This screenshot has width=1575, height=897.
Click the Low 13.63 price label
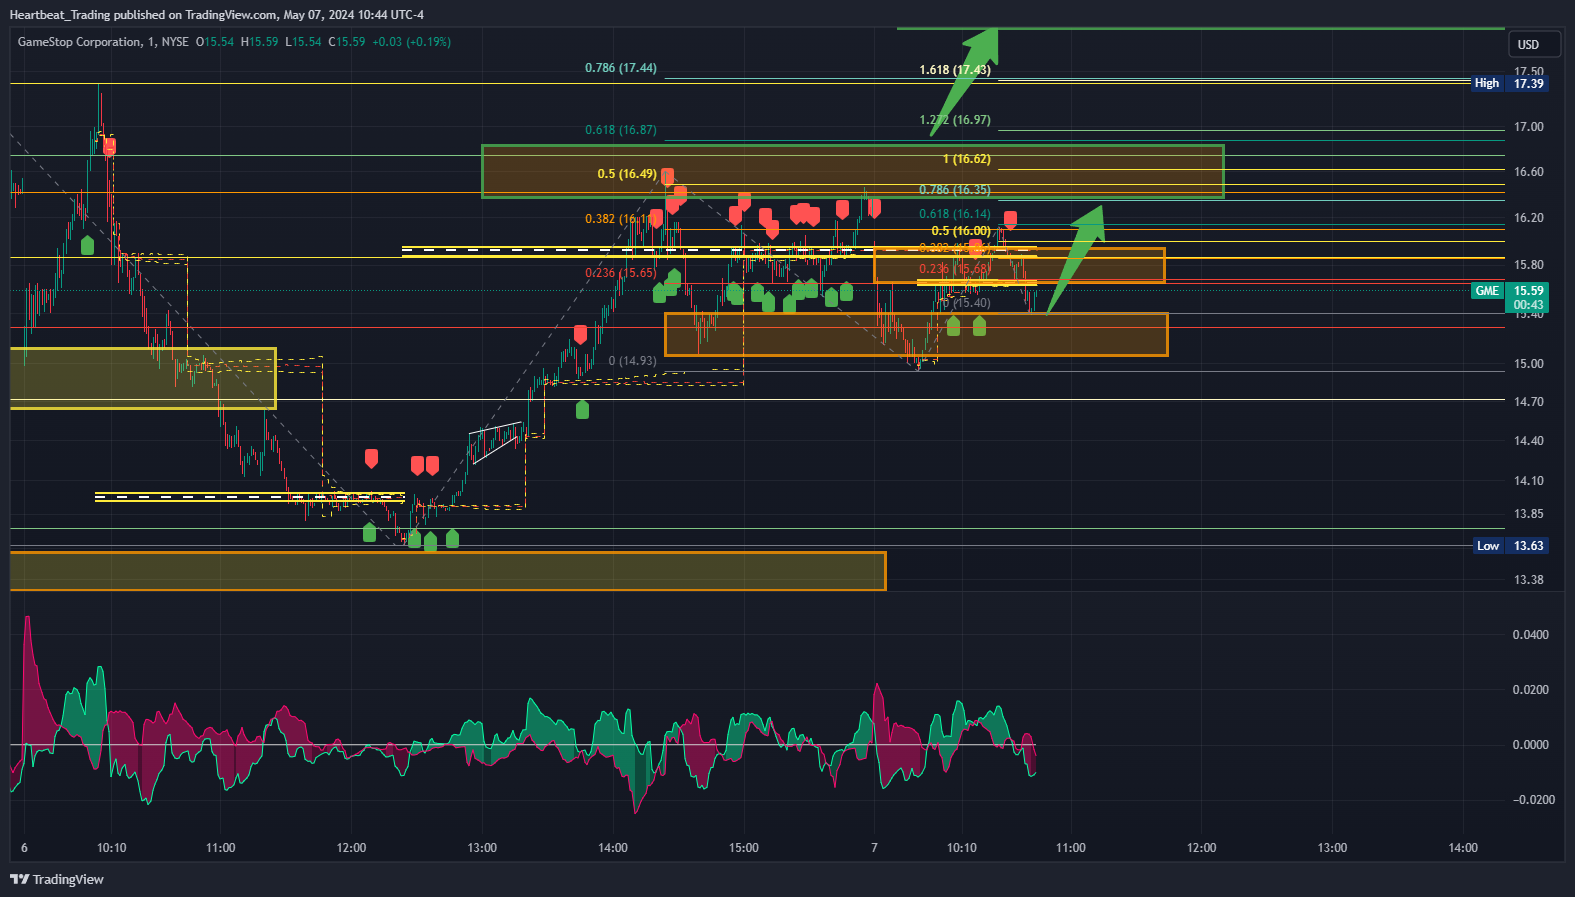tap(1511, 546)
